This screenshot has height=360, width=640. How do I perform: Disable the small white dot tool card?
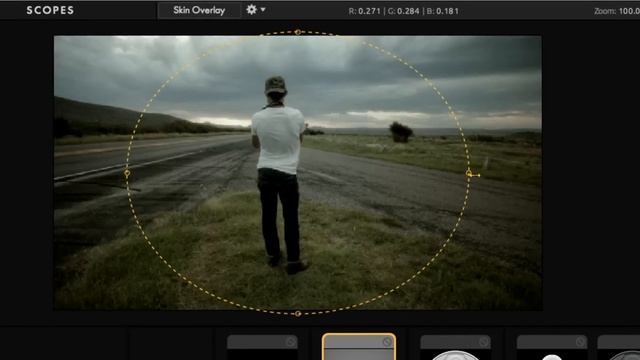click(580, 342)
